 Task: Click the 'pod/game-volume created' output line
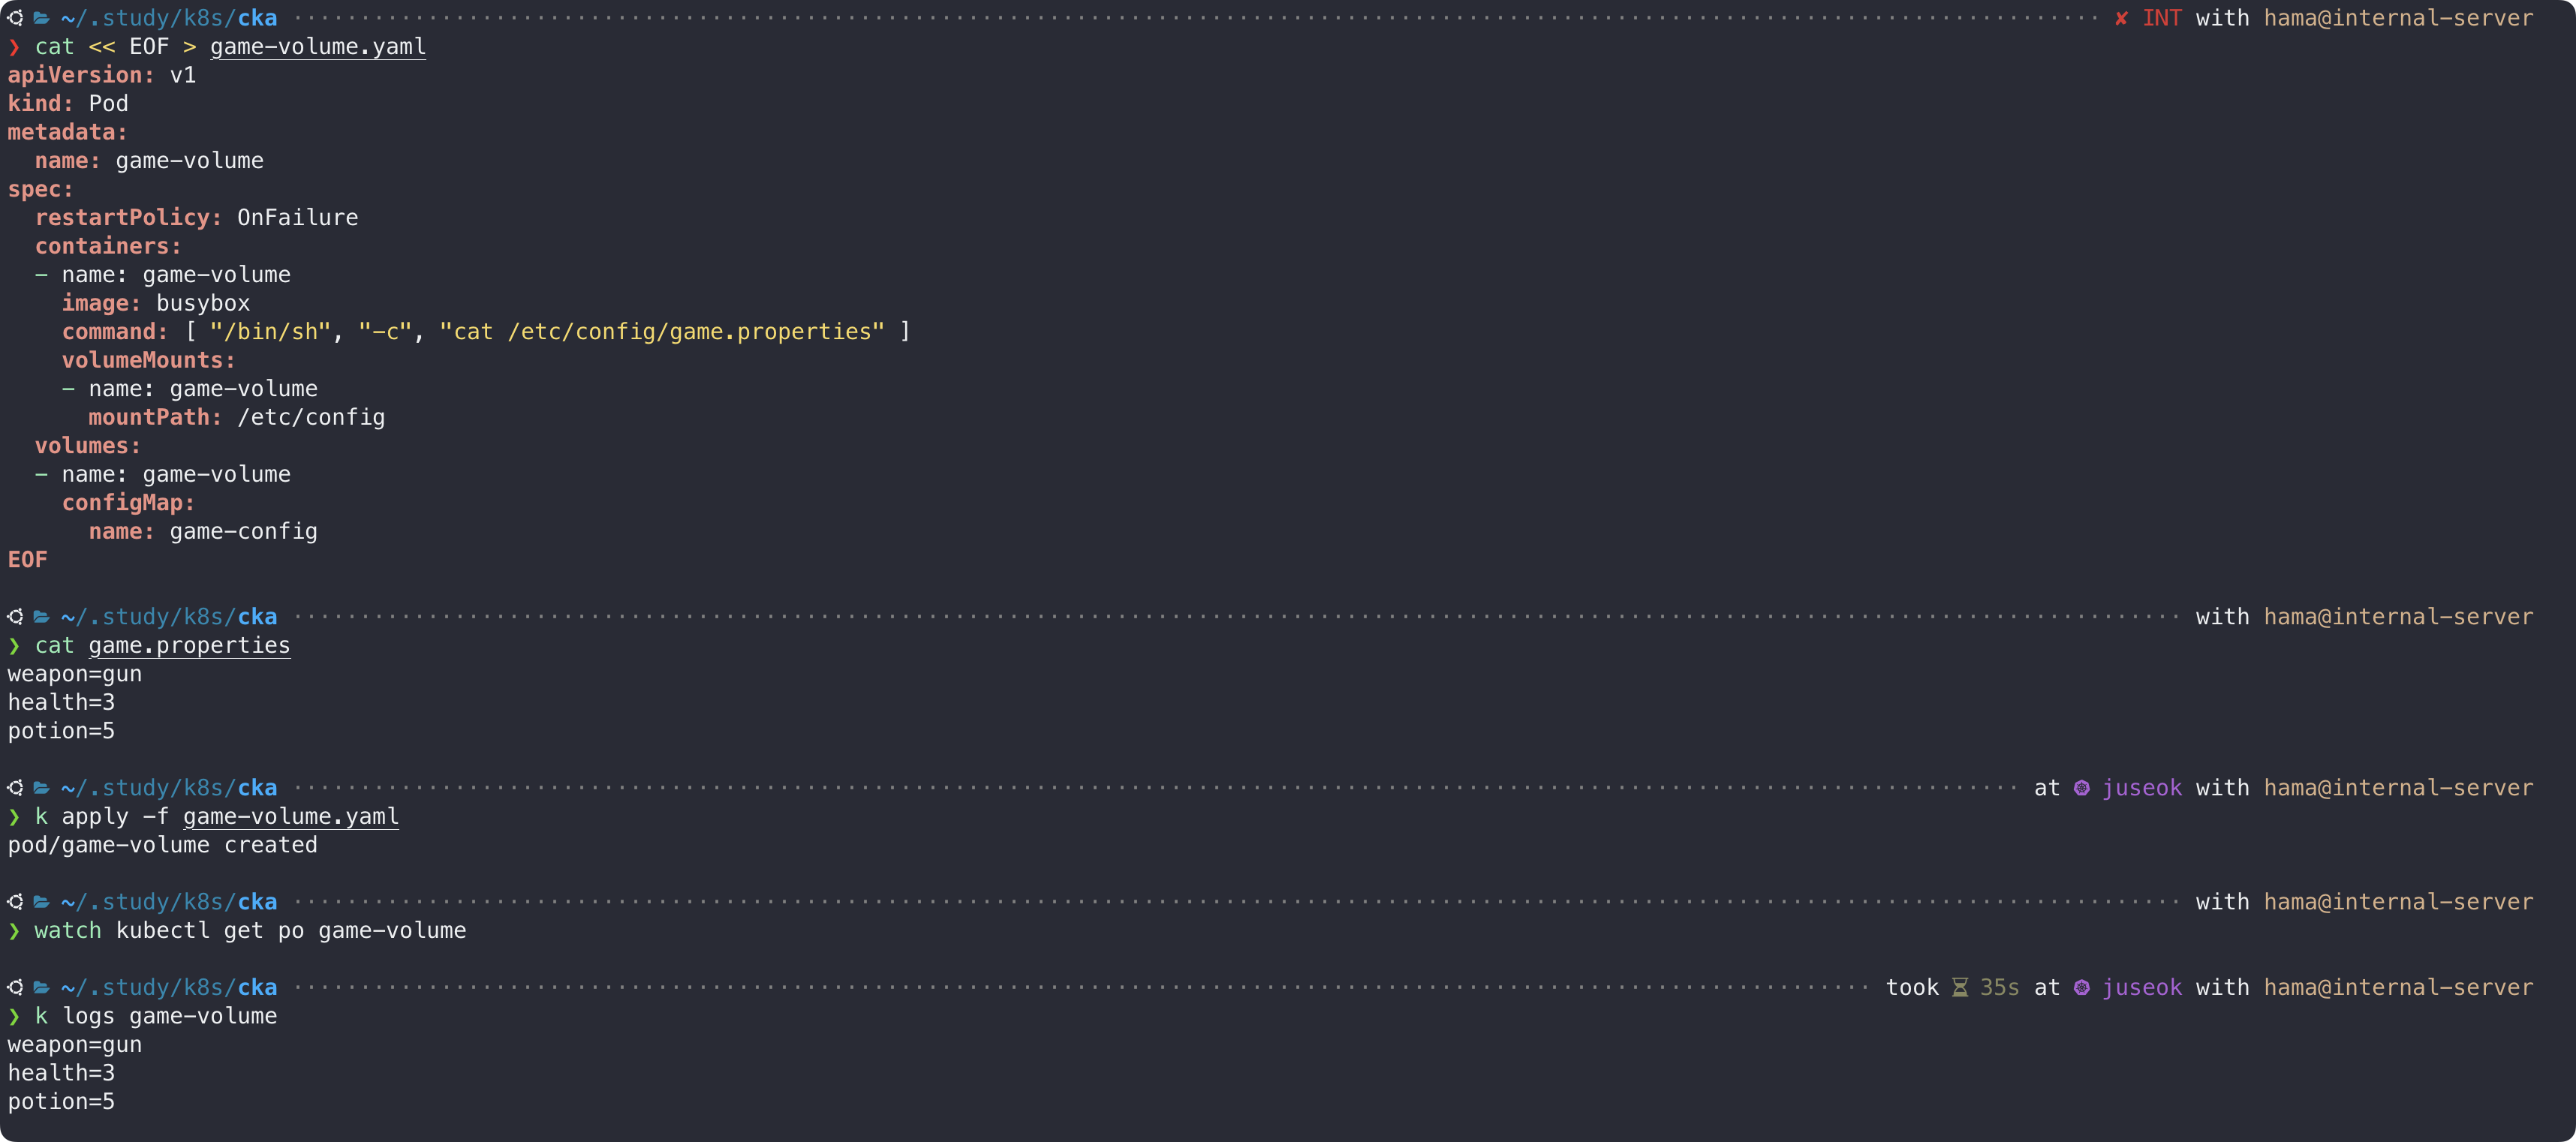point(162,845)
